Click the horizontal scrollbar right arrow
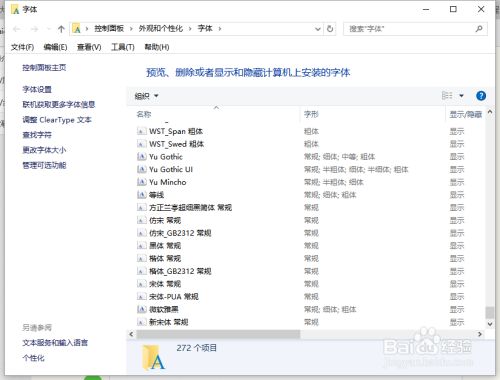This screenshot has height=380, width=500. point(480,334)
